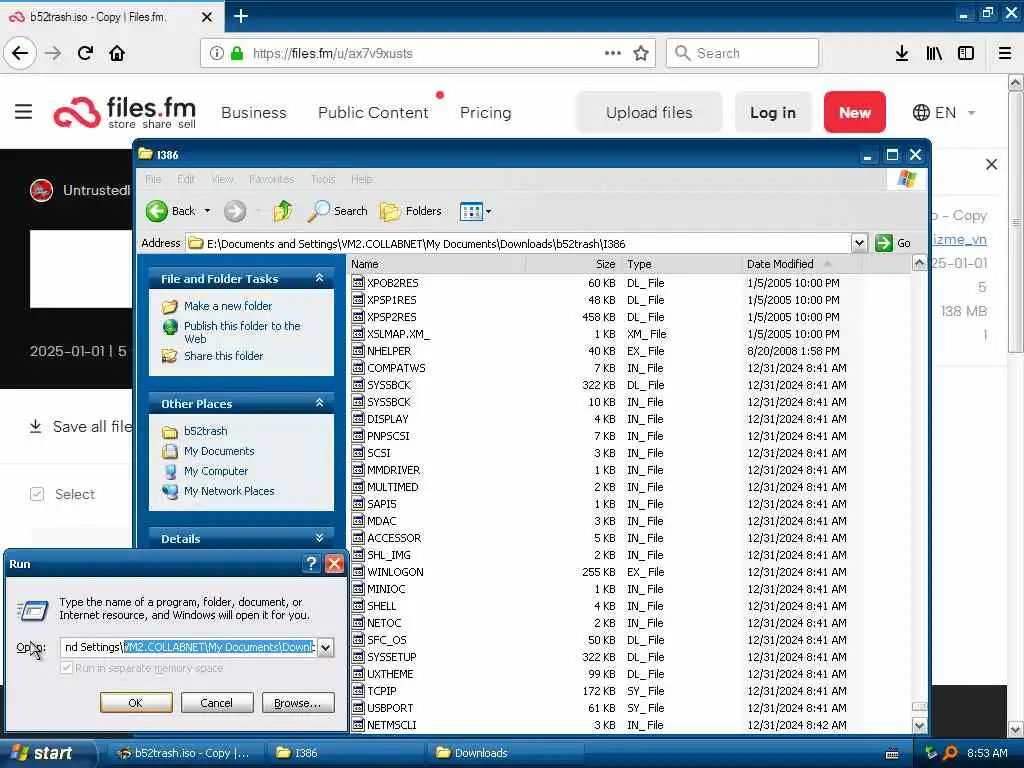Click Publish this folder to the Web

[242, 332]
